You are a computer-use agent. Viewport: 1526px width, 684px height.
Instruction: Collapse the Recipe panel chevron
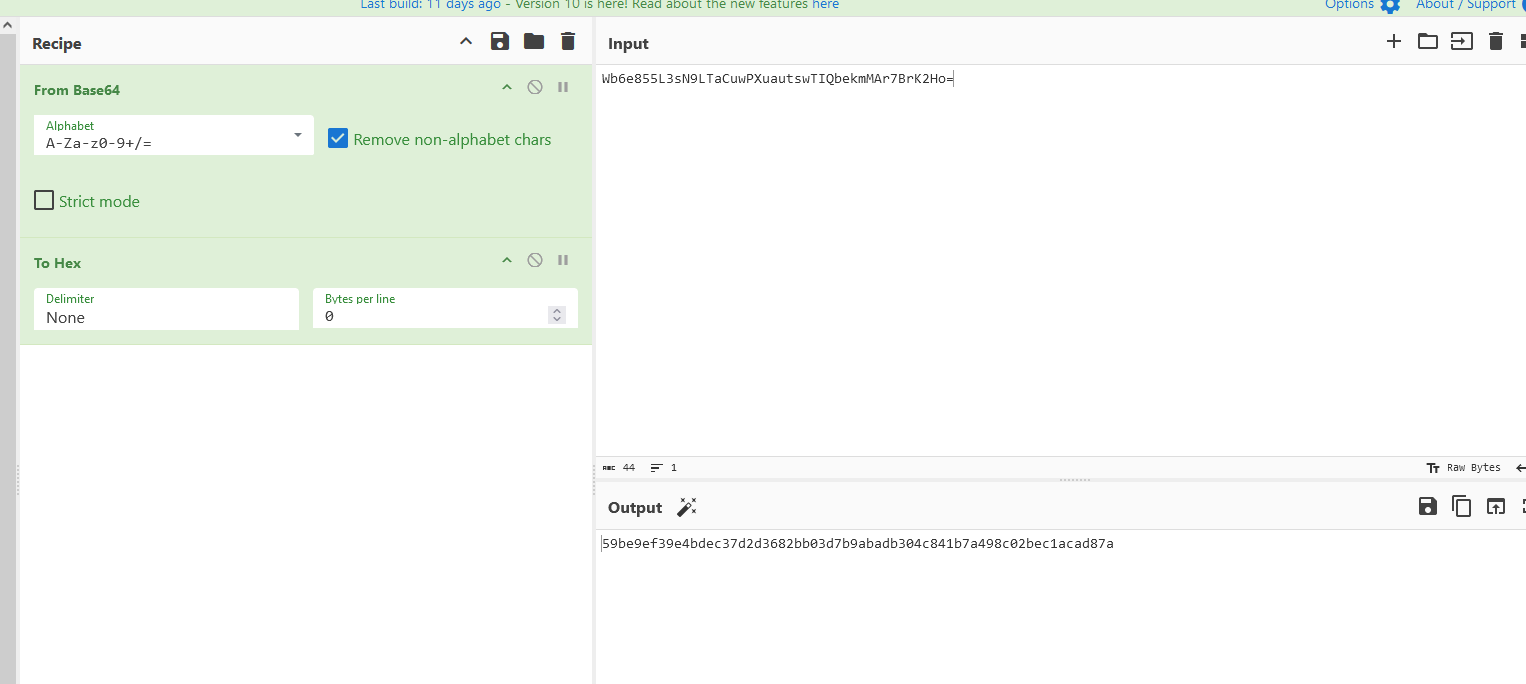(x=465, y=41)
